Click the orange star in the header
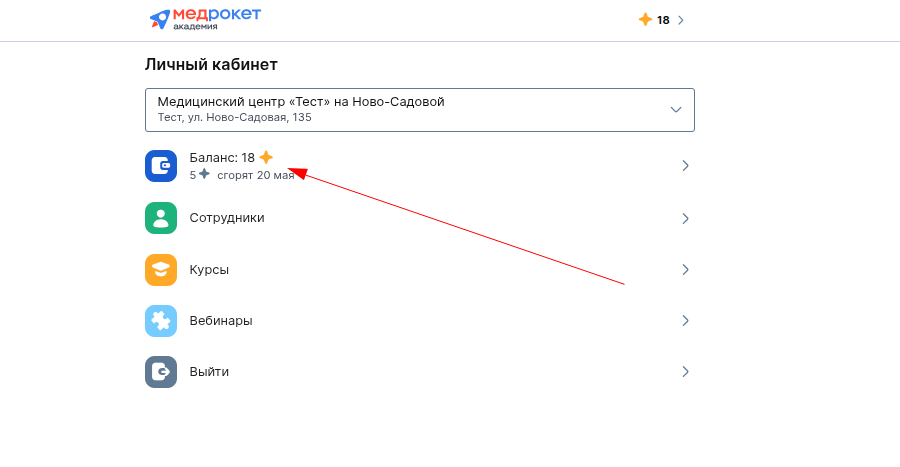 coord(645,20)
